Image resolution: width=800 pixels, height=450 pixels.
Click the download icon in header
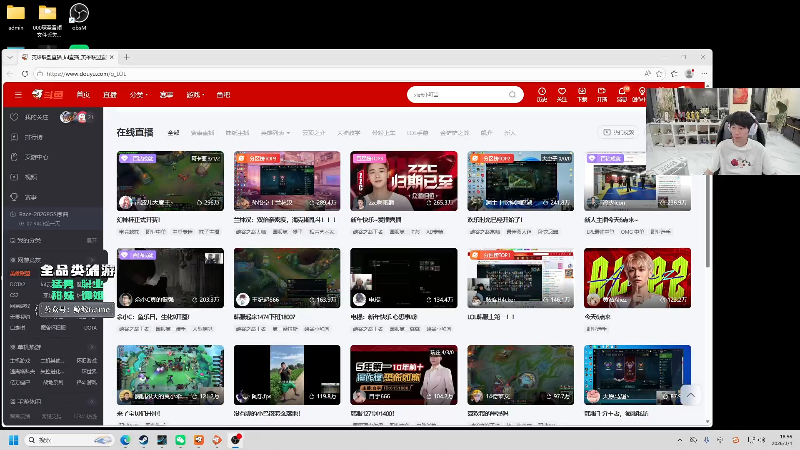click(x=582, y=94)
